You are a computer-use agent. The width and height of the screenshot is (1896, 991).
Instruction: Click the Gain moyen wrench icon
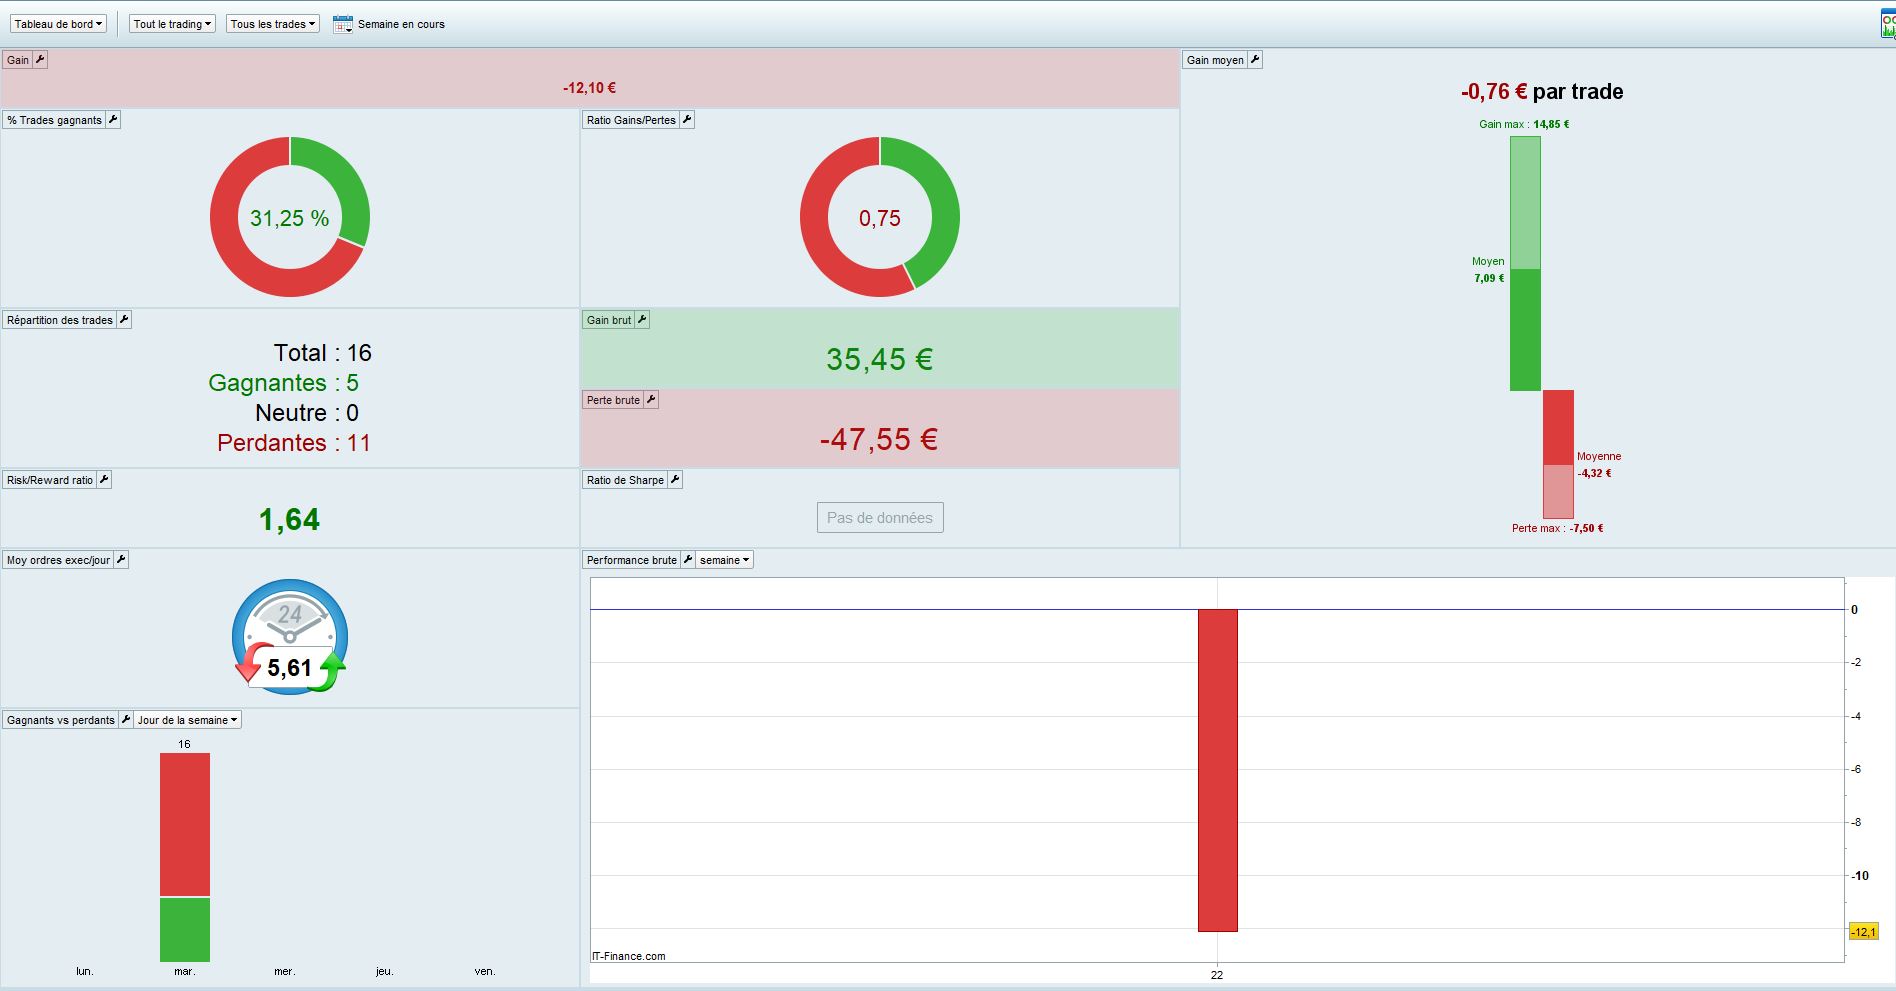[1255, 60]
